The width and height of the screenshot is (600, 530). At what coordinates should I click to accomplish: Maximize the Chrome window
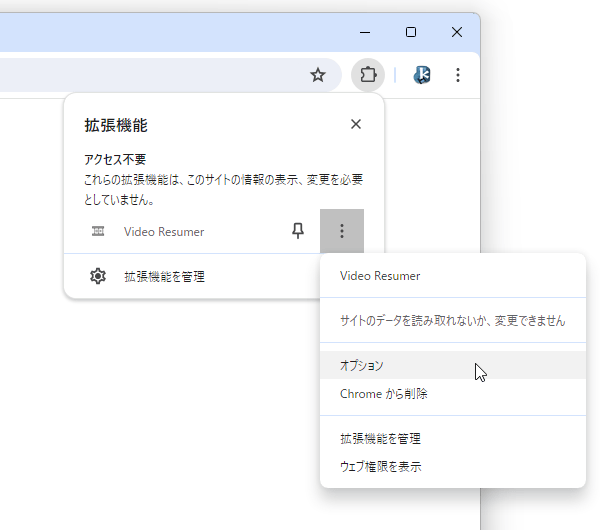[x=411, y=32]
